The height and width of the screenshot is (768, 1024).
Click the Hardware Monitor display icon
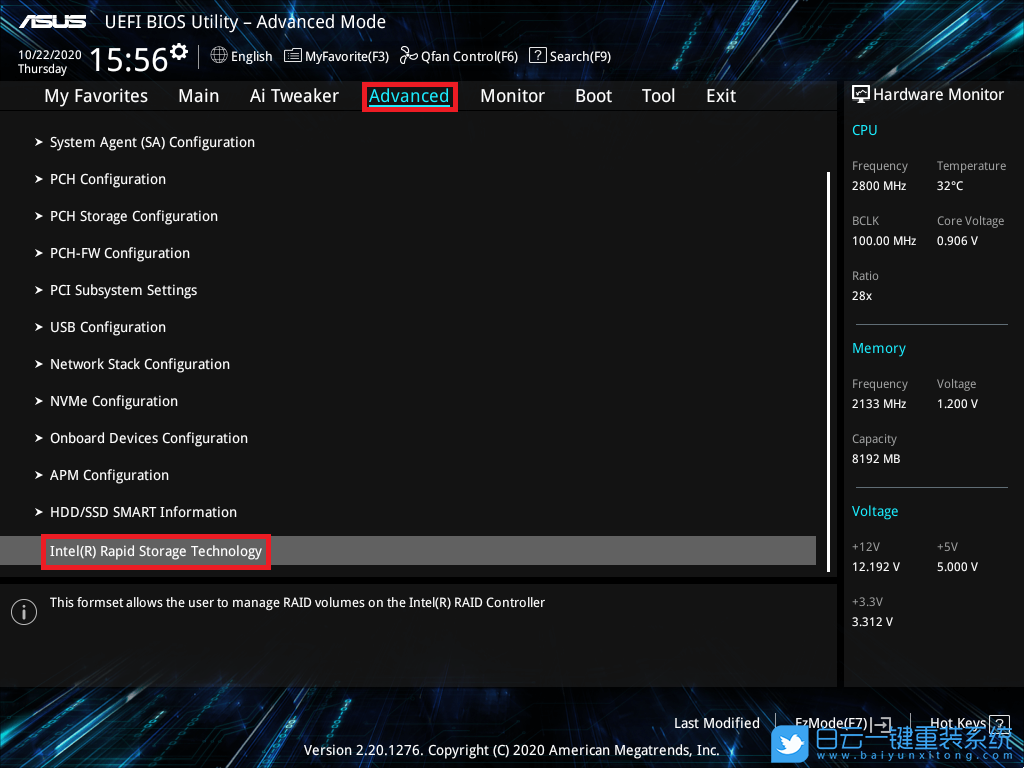tap(860, 94)
